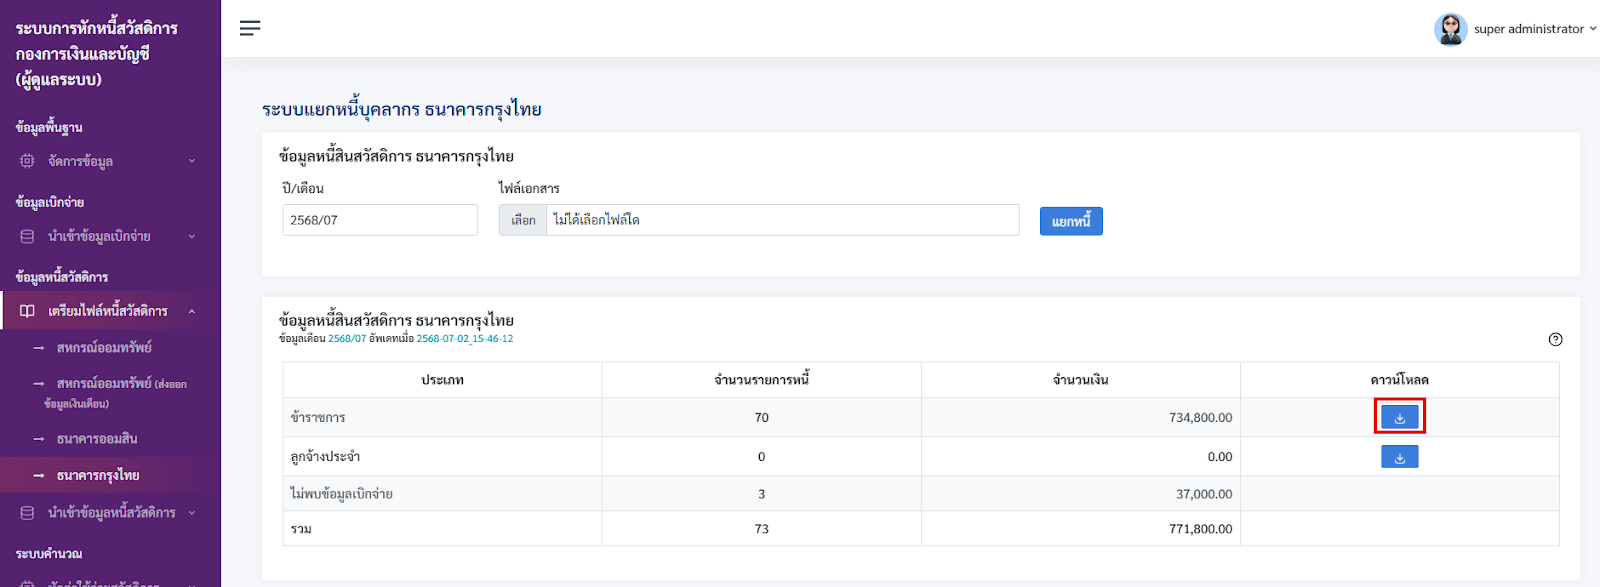
Task: Collapse the เตรียมไฟล์หนี้สวัสดิการ menu chevron
Action: click(x=192, y=311)
